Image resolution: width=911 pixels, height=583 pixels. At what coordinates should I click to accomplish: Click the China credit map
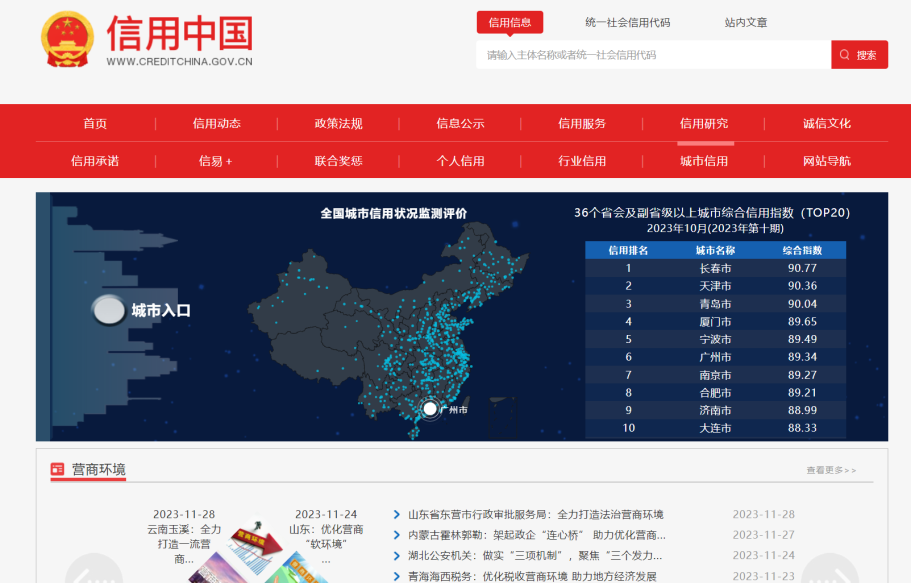pyautogui.click(x=389, y=331)
